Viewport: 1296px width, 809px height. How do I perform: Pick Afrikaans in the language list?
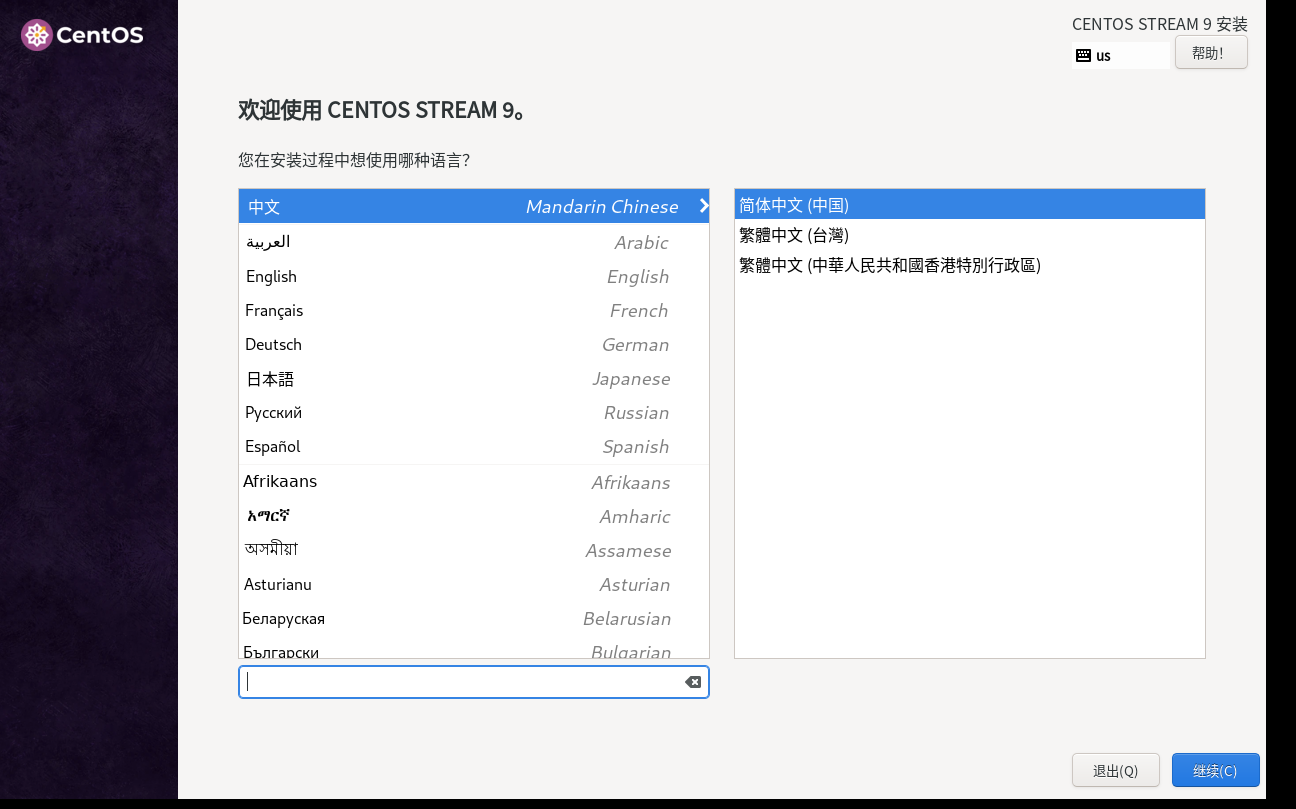474,482
